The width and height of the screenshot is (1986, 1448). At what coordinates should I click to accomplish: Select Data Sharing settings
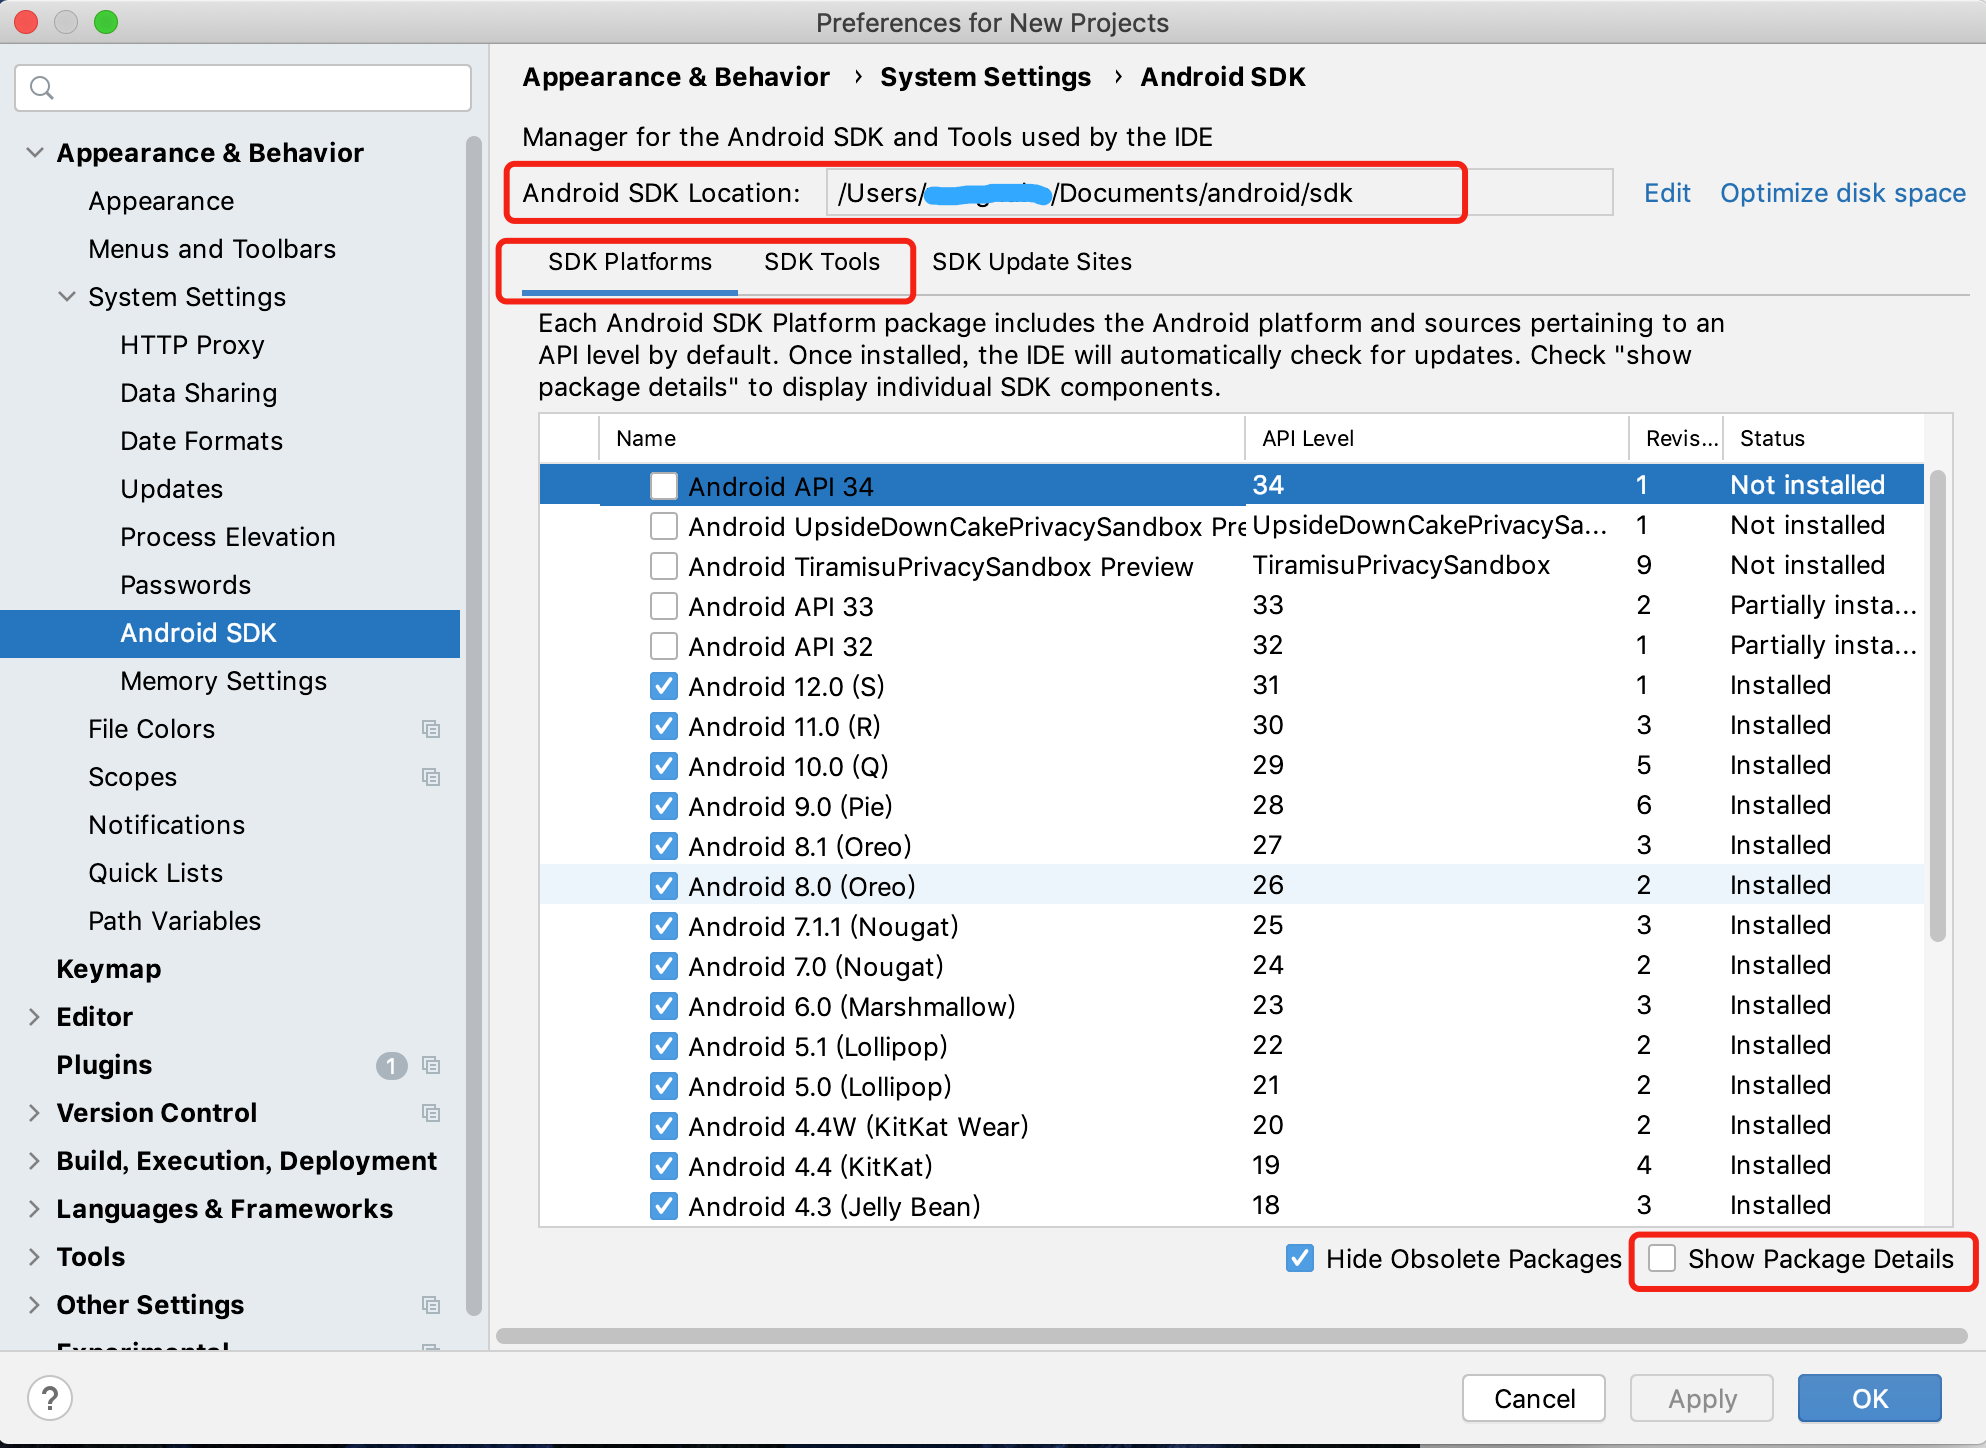click(198, 393)
